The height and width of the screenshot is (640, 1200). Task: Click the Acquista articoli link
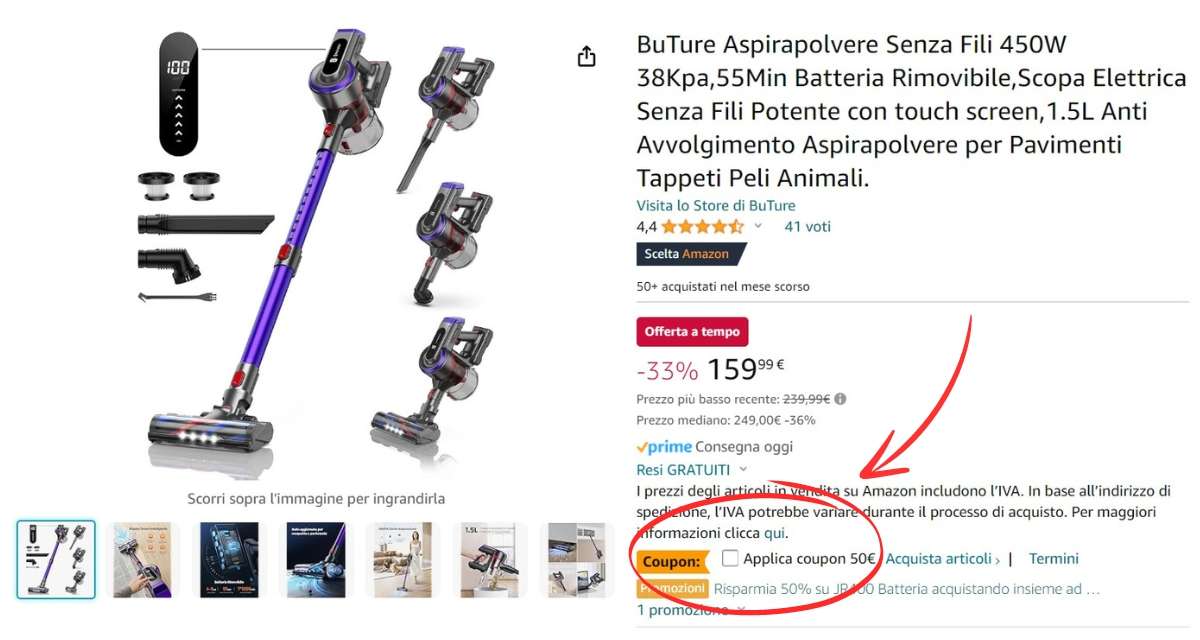point(943,559)
